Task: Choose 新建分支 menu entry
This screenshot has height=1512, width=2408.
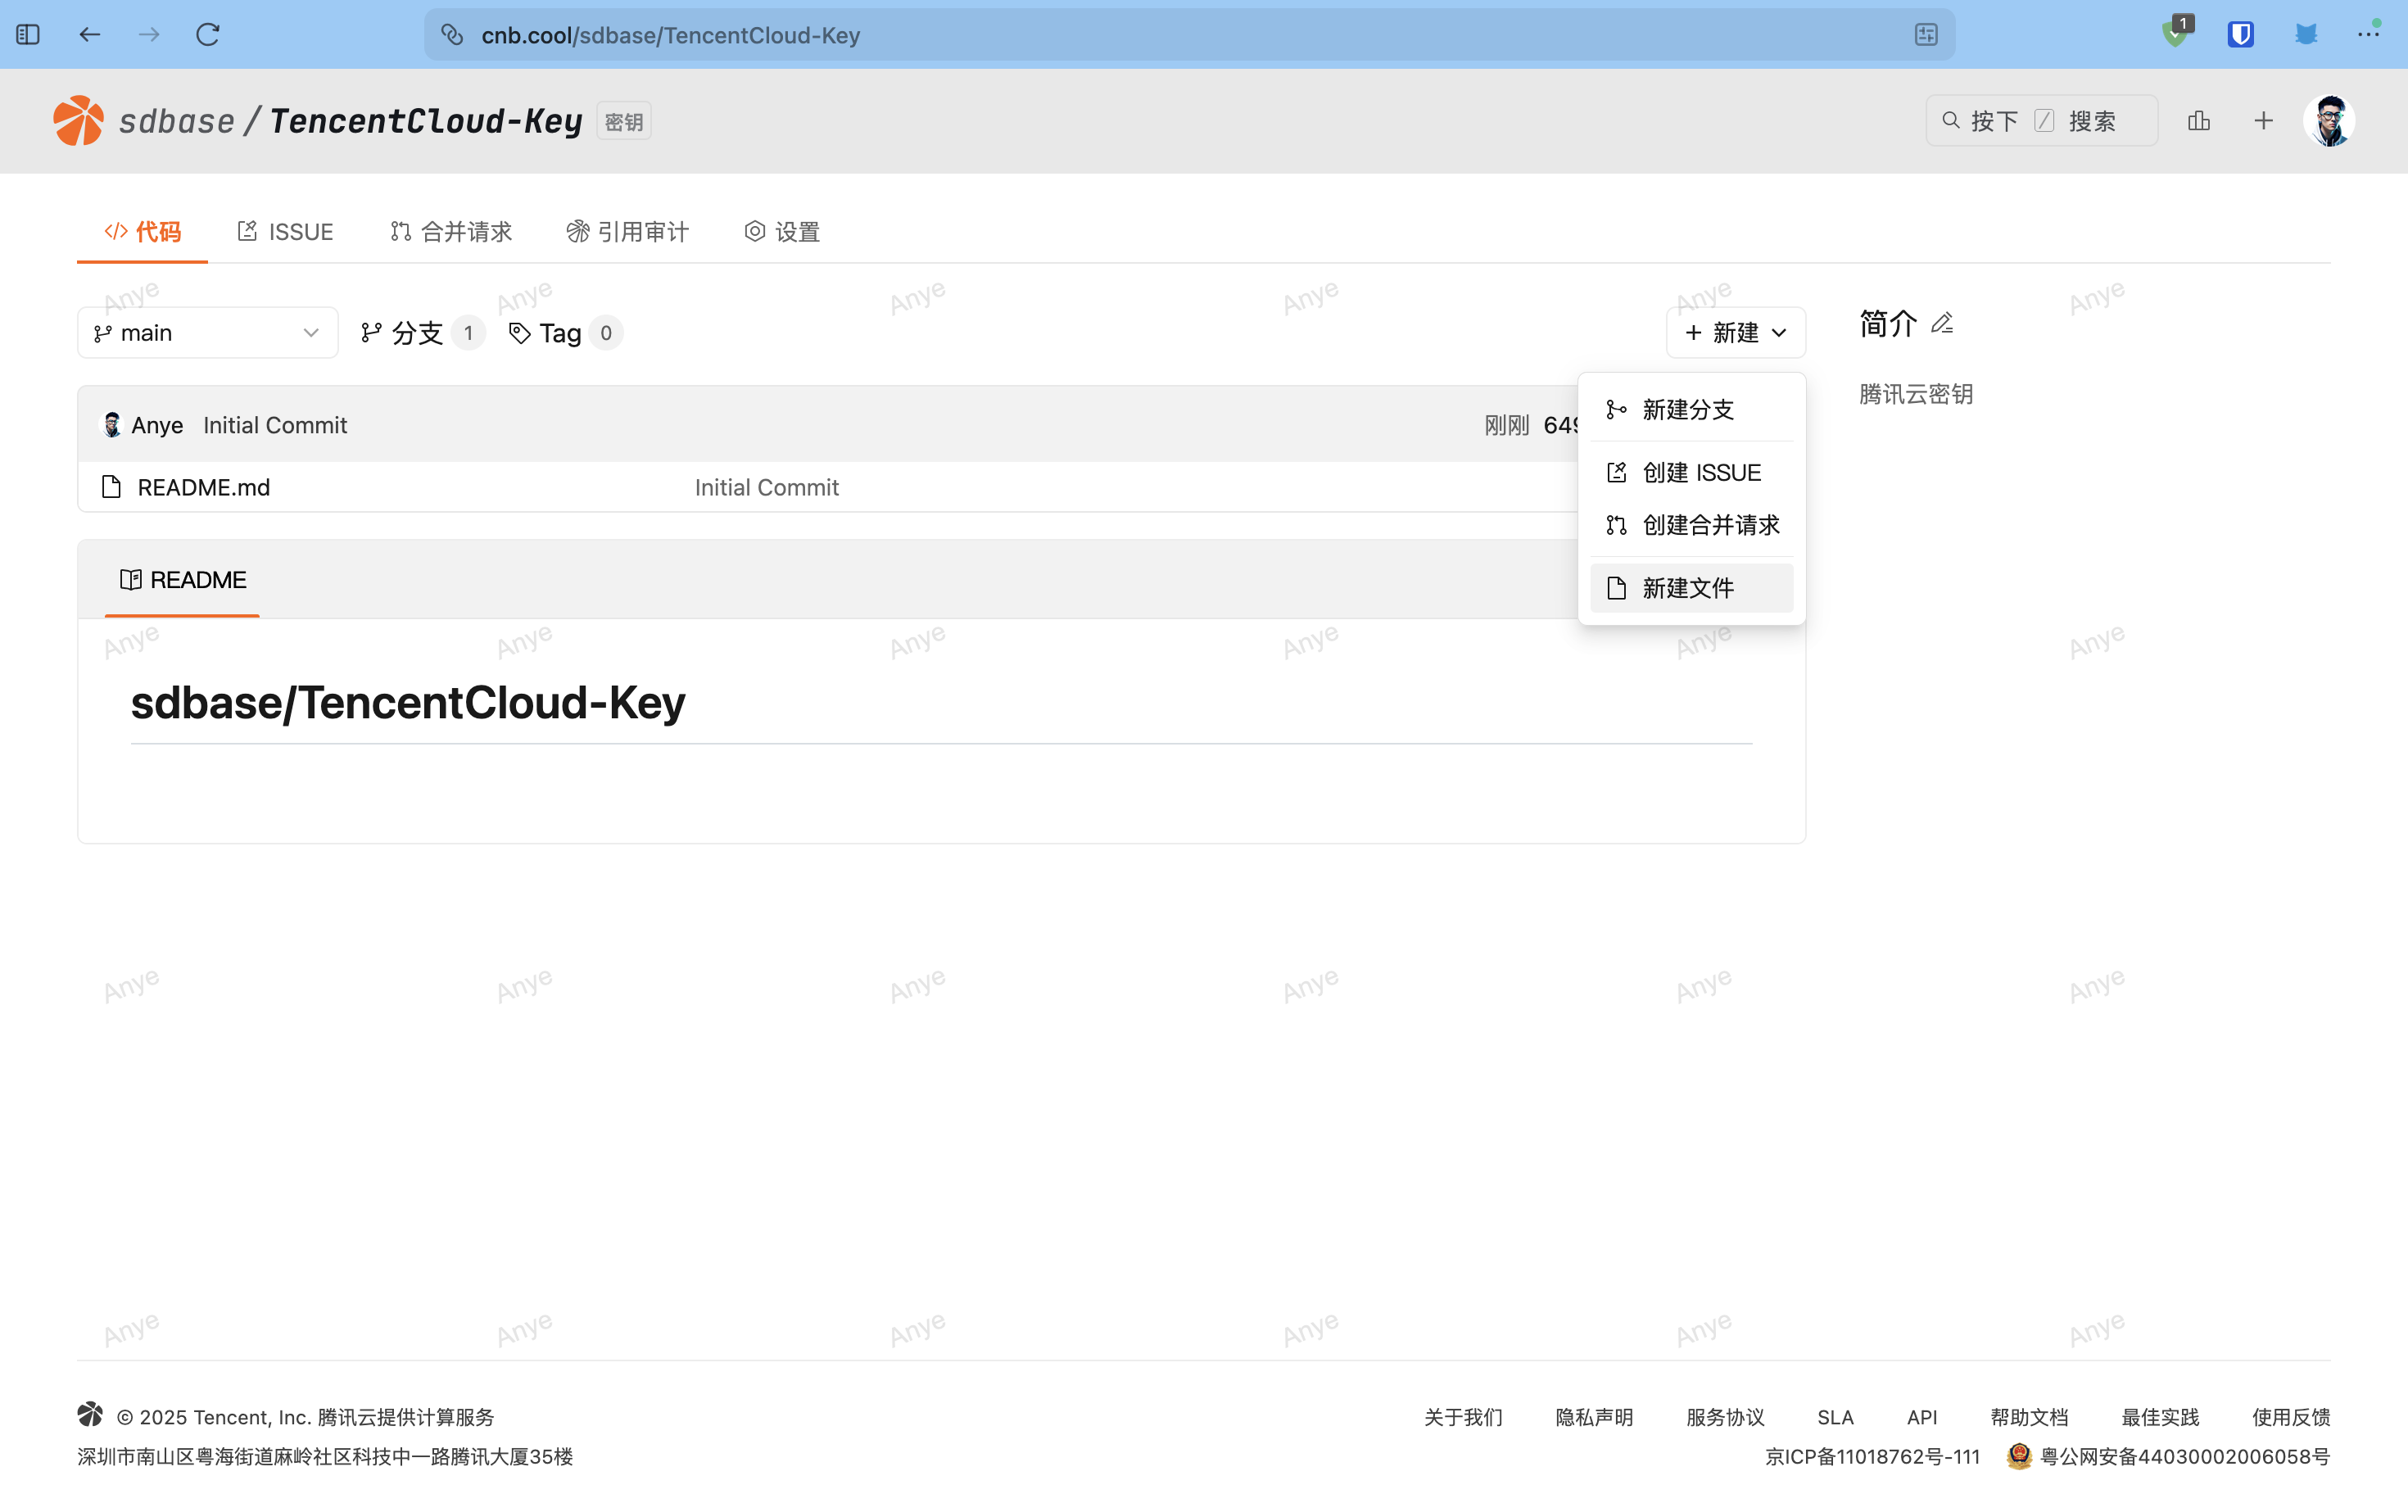Action: pyautogui.click(x=1690, y=409)
